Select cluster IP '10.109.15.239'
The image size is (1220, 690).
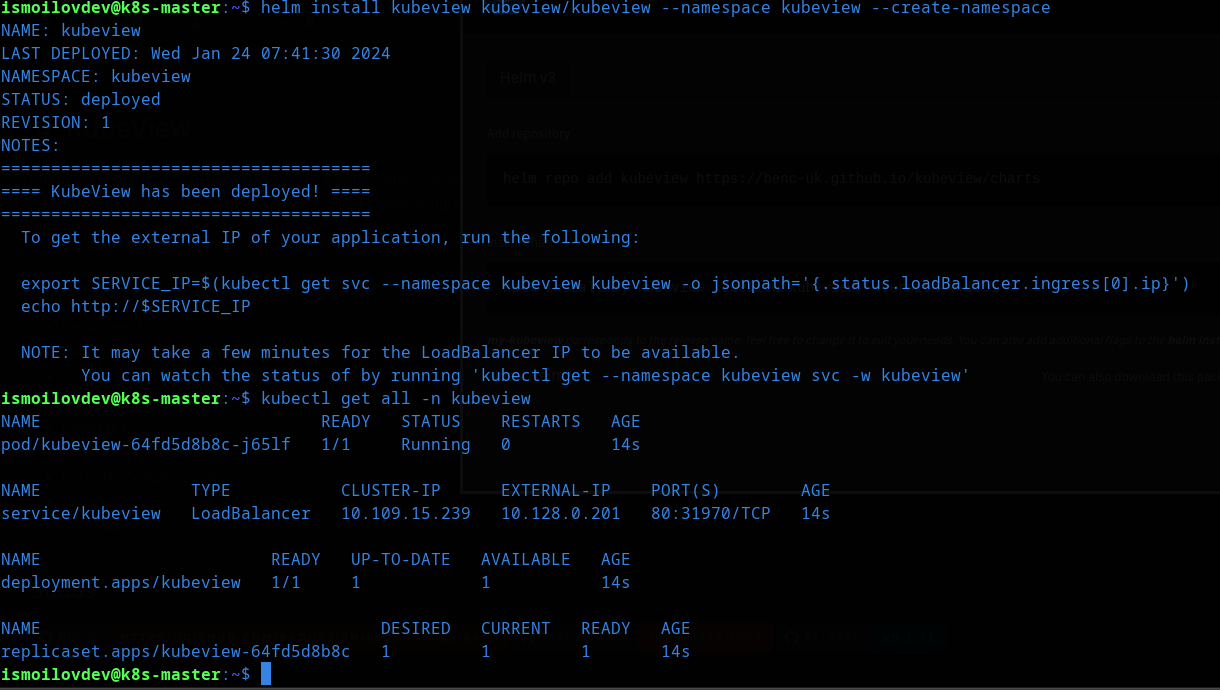coord(406,514)
